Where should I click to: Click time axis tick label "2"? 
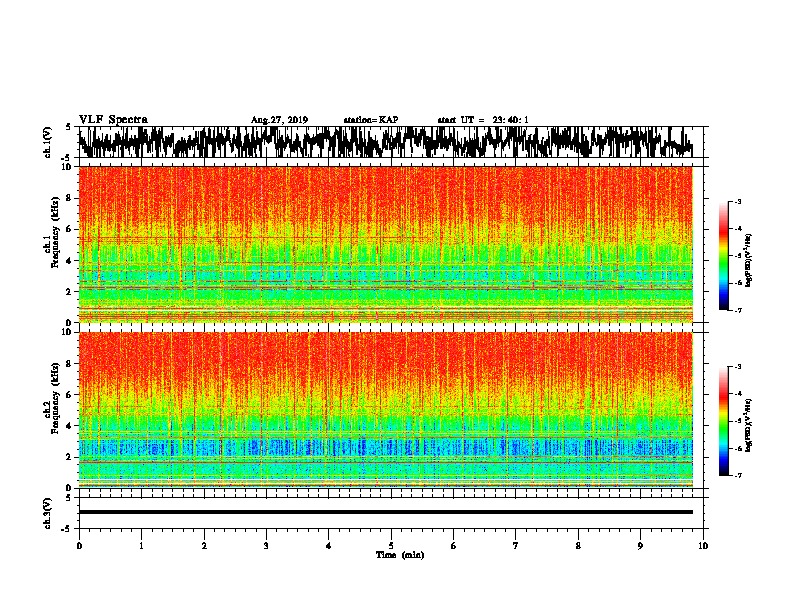(x=204, y=546)
